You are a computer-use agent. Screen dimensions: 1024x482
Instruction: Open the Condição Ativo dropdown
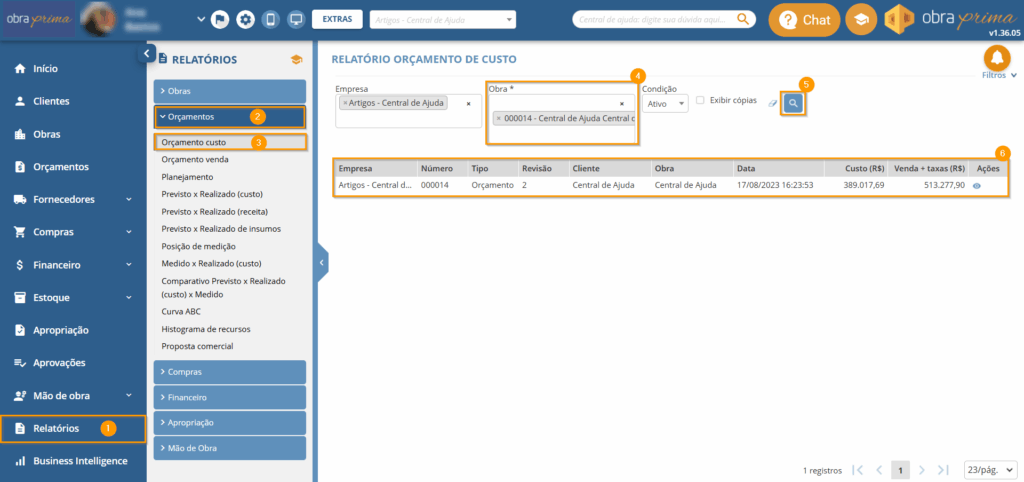click(x=665, y=103)
